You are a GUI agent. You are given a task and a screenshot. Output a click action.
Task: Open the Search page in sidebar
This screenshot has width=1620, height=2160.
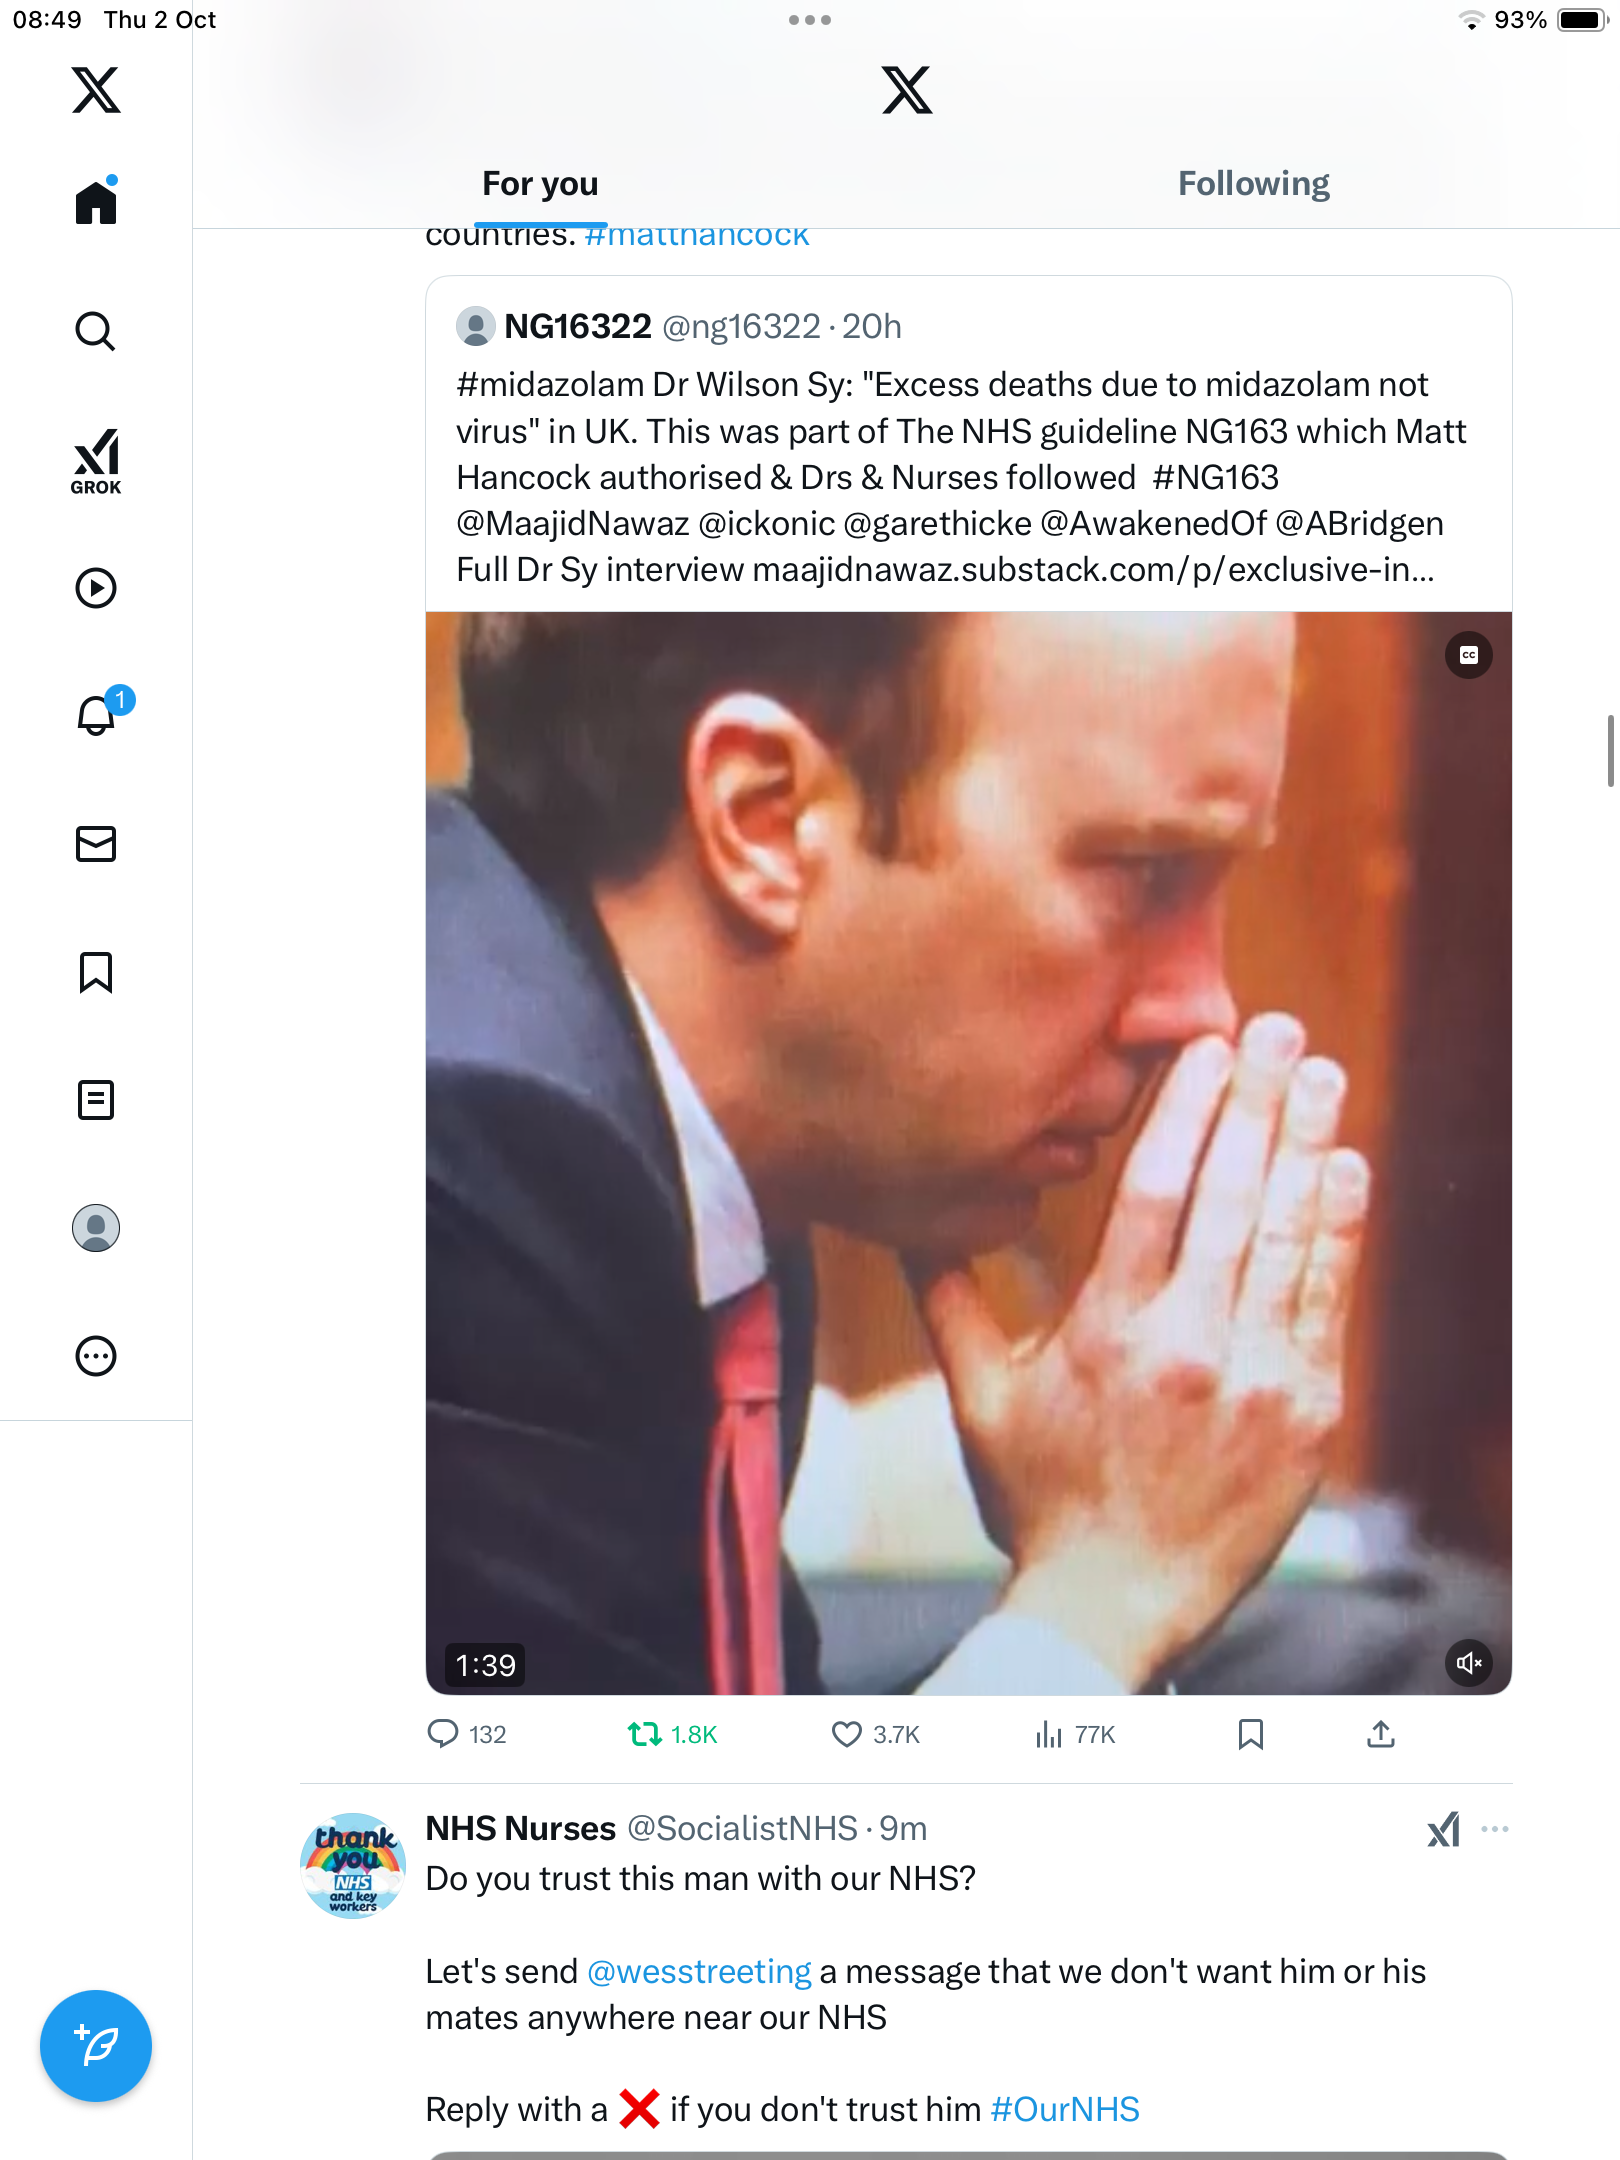(x=96, y=331)
